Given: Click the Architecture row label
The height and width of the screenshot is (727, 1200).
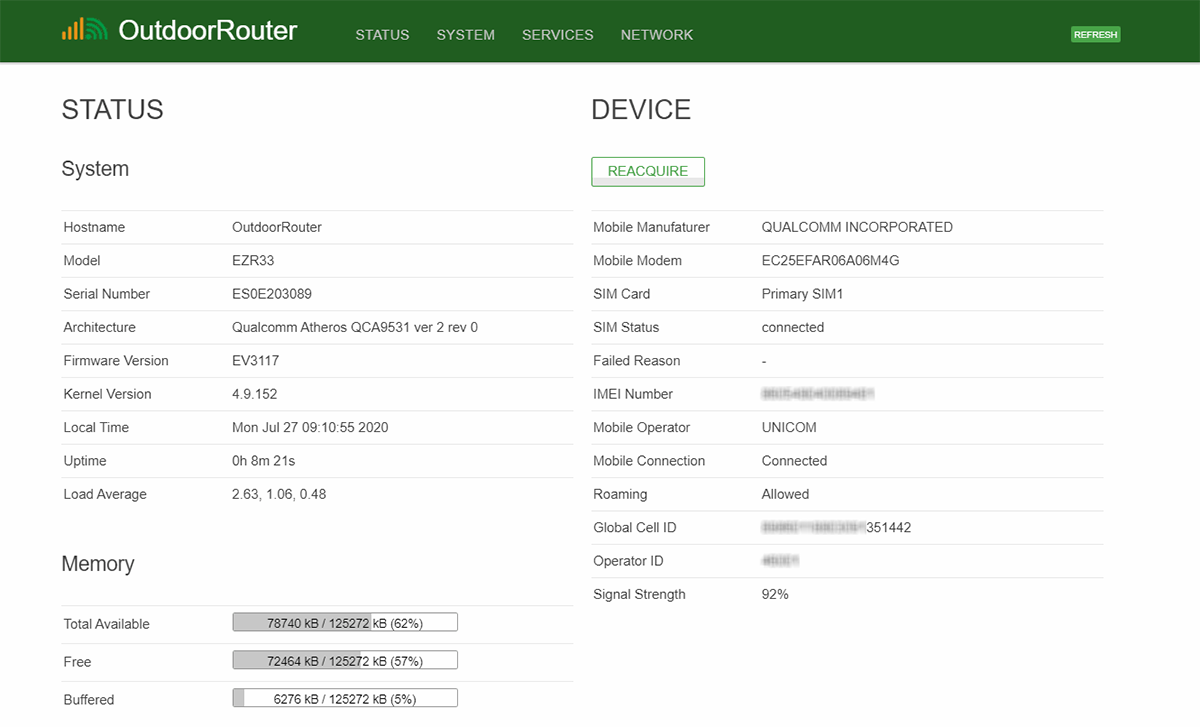Looking at the screenshot, I should tap(99, 327).
